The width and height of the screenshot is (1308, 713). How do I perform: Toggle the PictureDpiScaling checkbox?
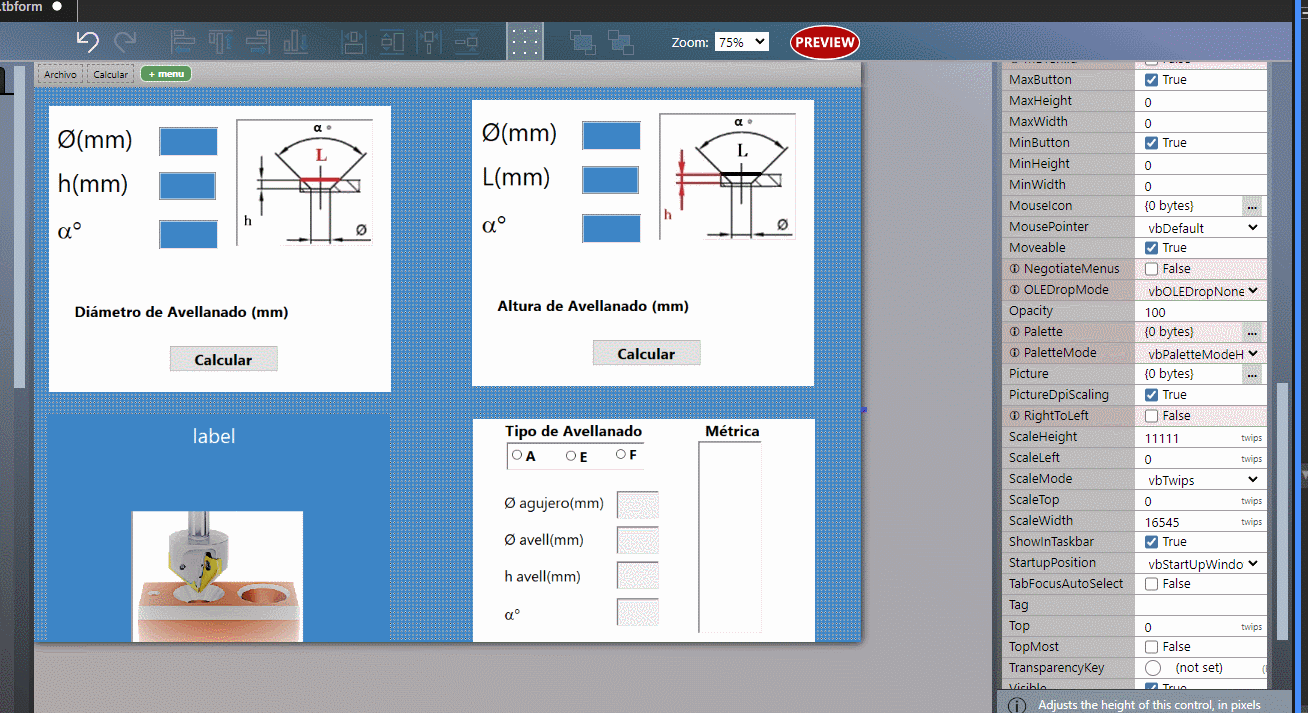click(1151, 395)
